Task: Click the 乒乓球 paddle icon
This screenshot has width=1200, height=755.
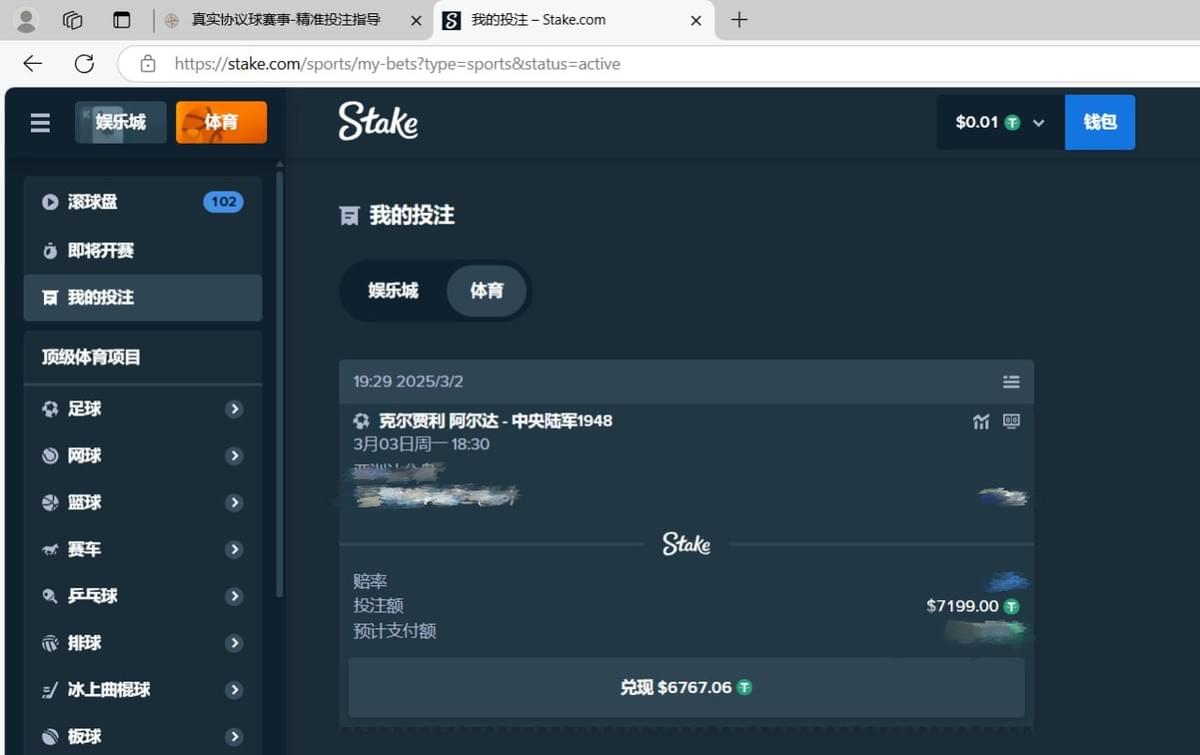Action: (x=50, y=596)
